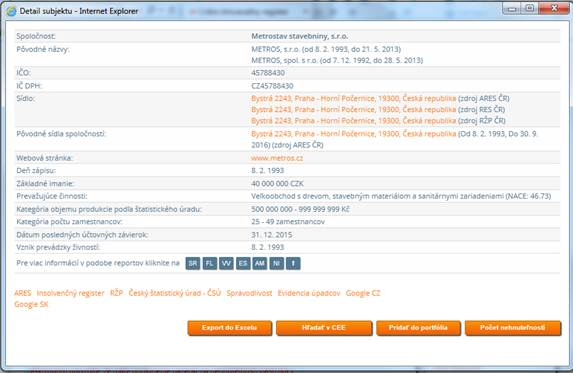The width and height of the screenshot is (573, 373).
Task: Open the www.metros.cz website link
Action: 277,158
